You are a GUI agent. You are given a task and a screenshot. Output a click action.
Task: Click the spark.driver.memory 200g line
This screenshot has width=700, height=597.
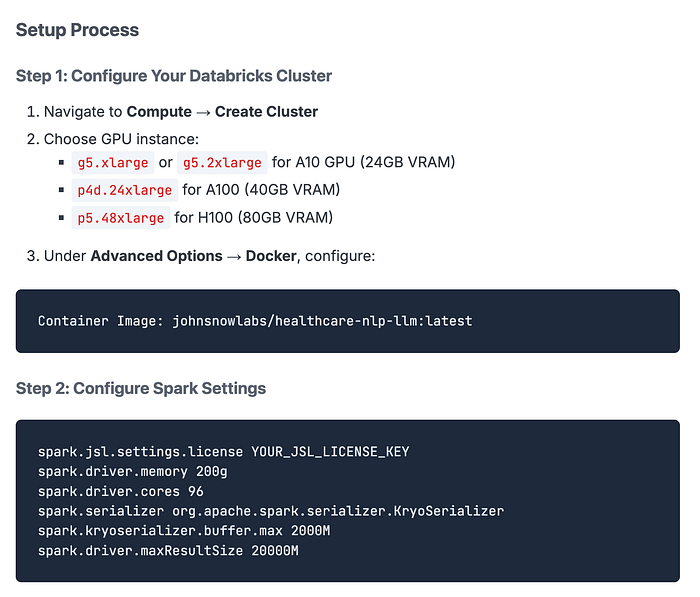133,472
